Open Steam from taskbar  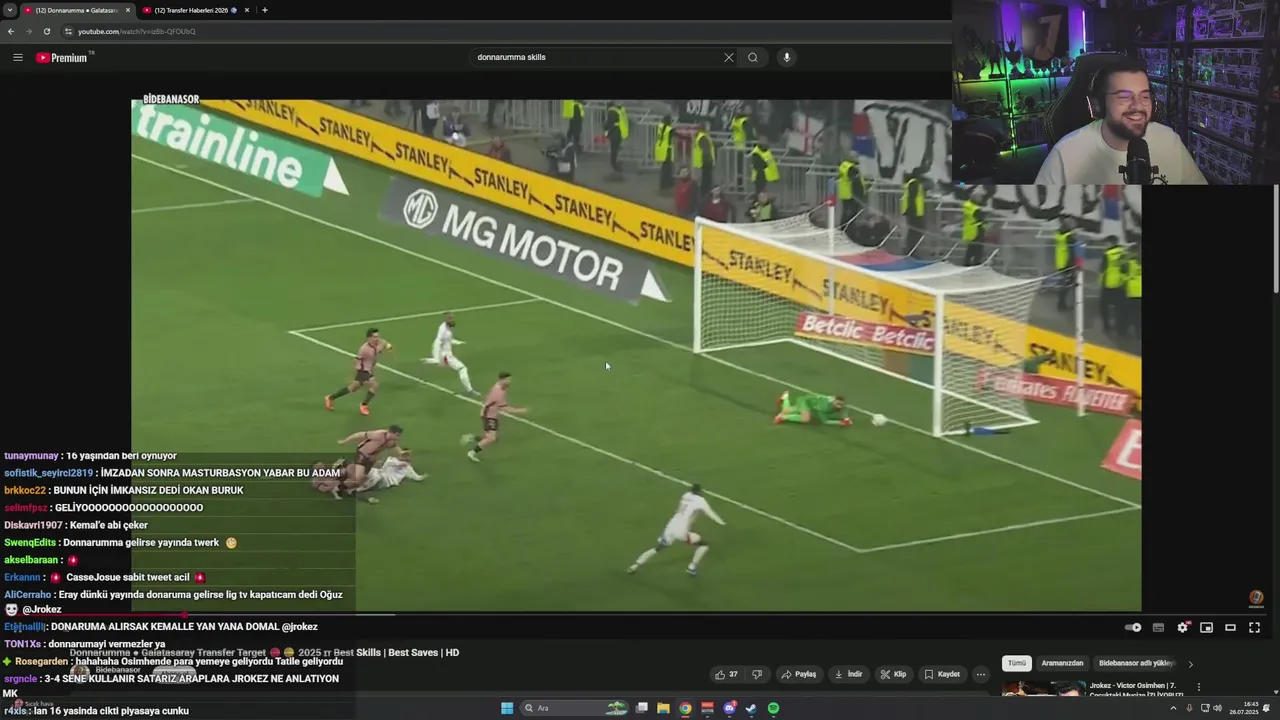pos(751,708)
